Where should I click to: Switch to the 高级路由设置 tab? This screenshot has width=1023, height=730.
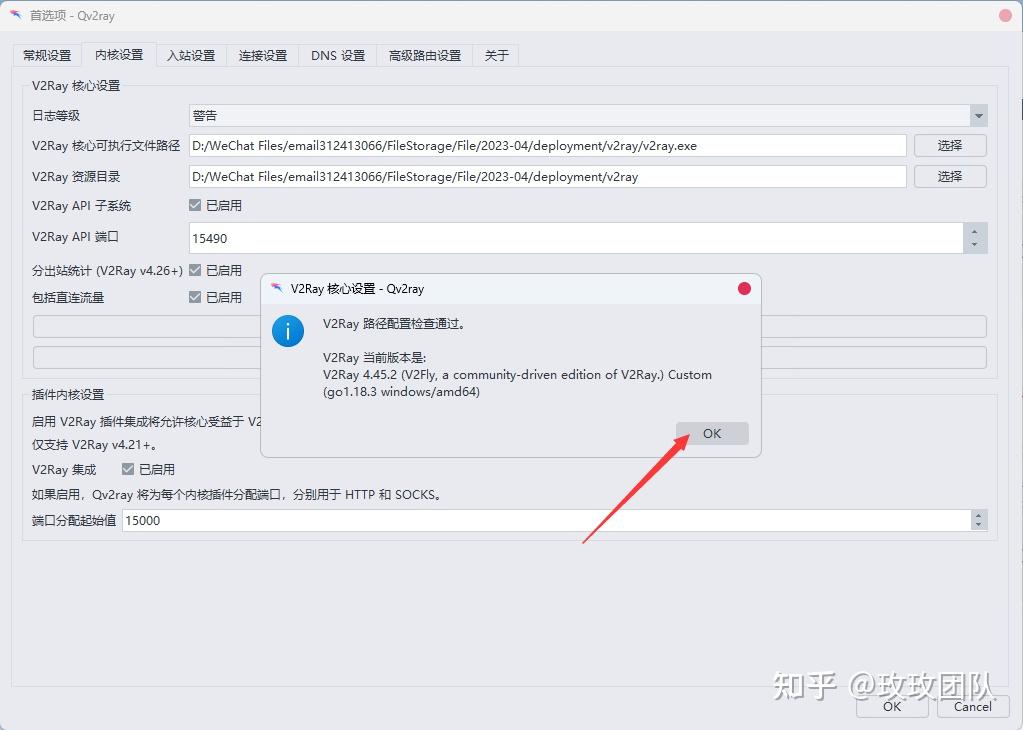point(425,55)
